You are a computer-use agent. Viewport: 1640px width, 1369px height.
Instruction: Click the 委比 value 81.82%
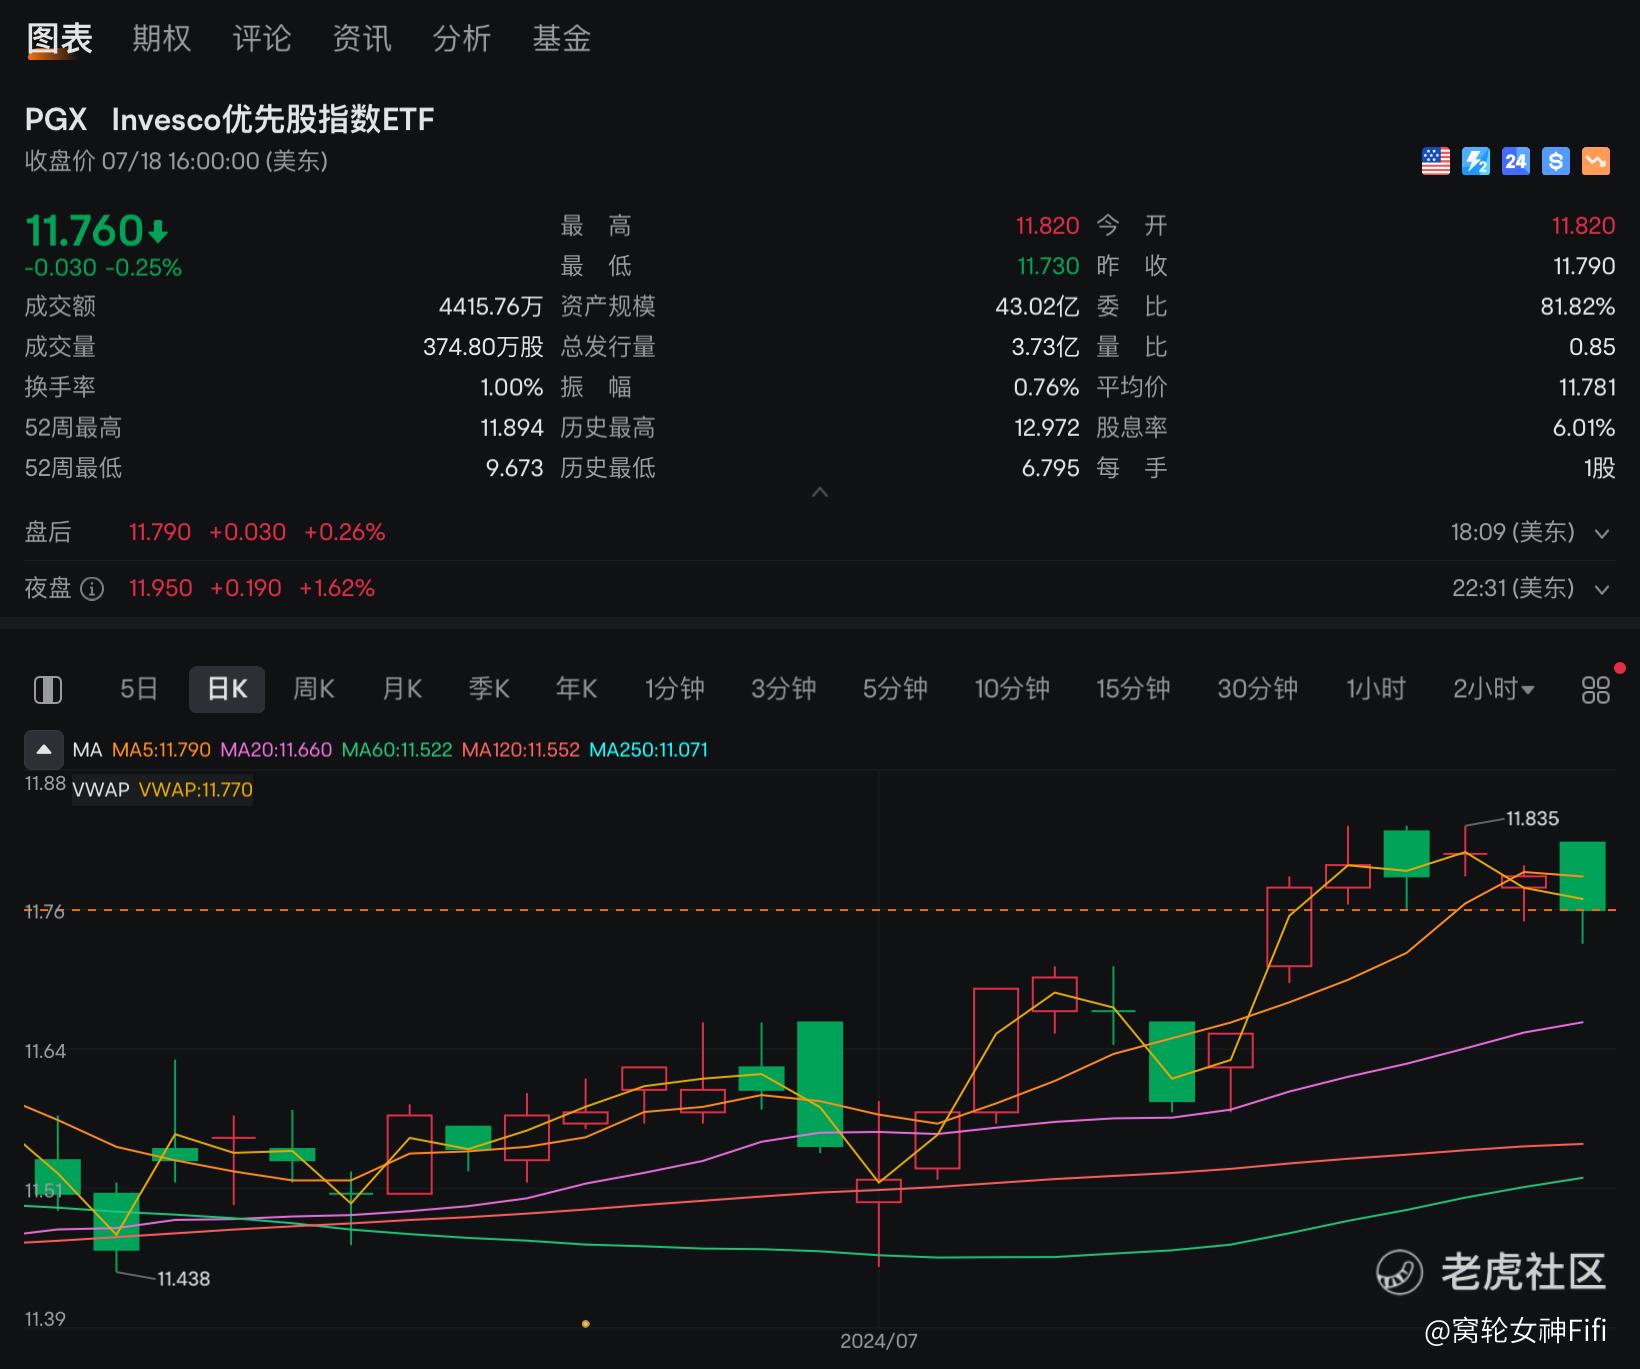pyautogui.click(x=1578, y=307)
